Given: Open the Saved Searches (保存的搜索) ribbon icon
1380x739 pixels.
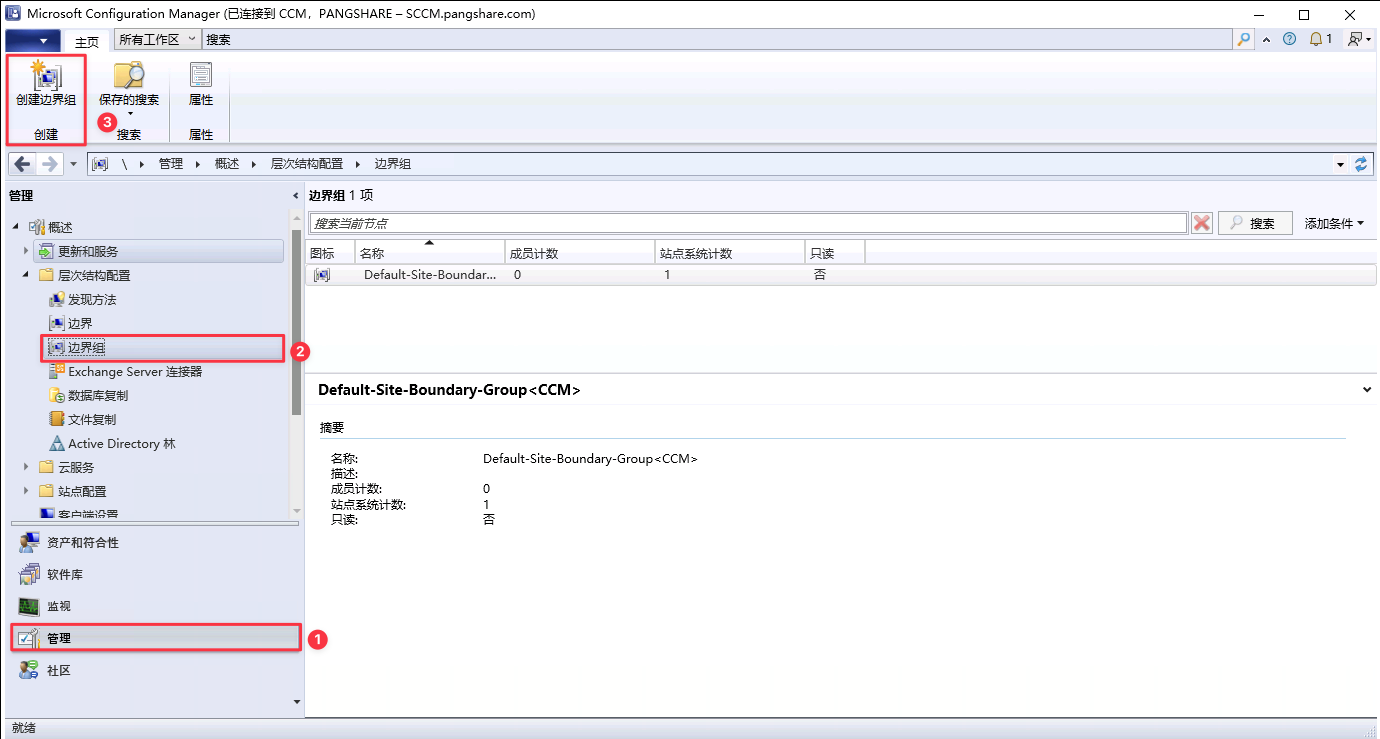Looking at the screenshot, I should [128, 83].
